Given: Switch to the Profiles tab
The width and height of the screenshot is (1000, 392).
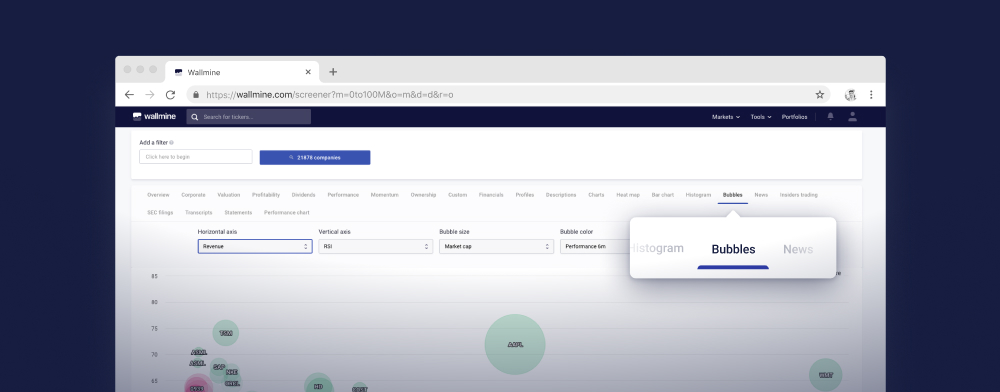Looking at the screenshot, I should tap(525, 195).
